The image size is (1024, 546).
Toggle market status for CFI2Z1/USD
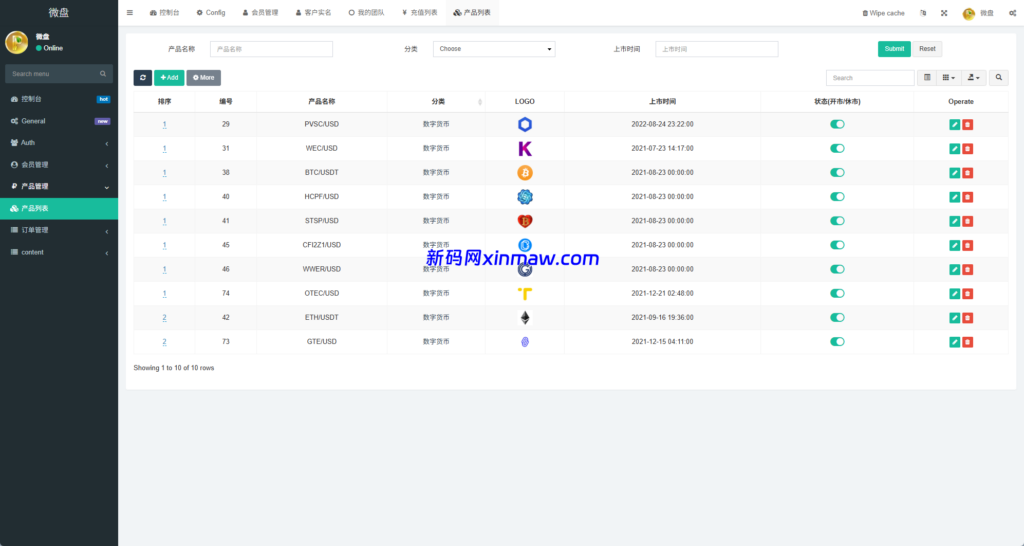837,245
